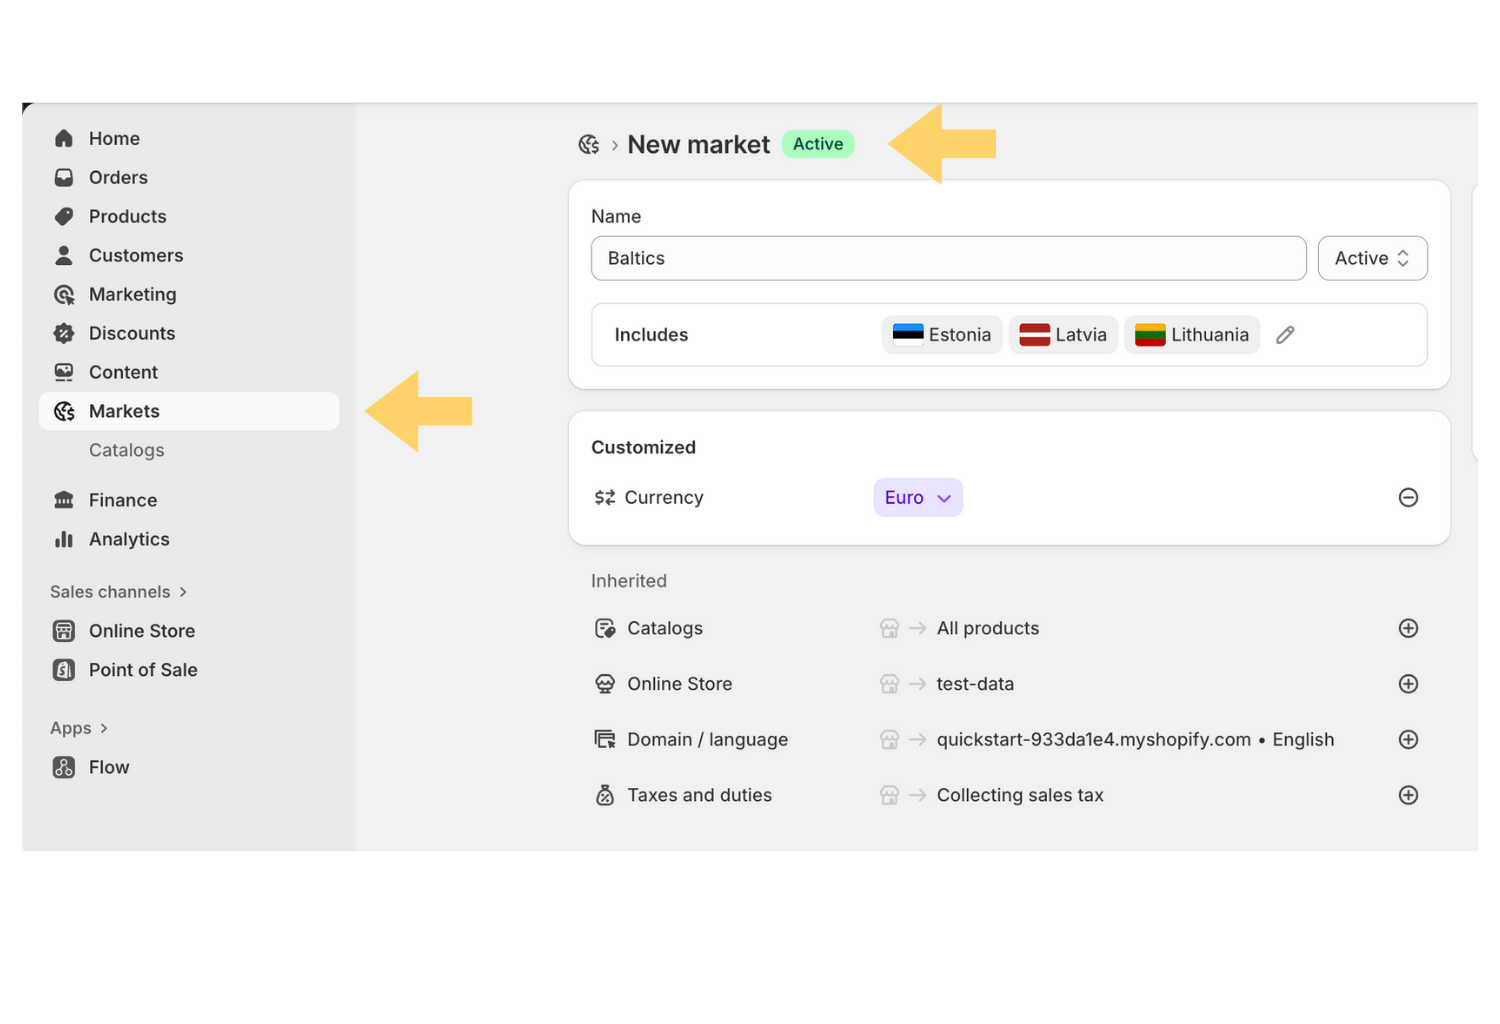Expand the Sales channels section
Viewport: 1500px width, 1024px height.
[x=118, y=592]
